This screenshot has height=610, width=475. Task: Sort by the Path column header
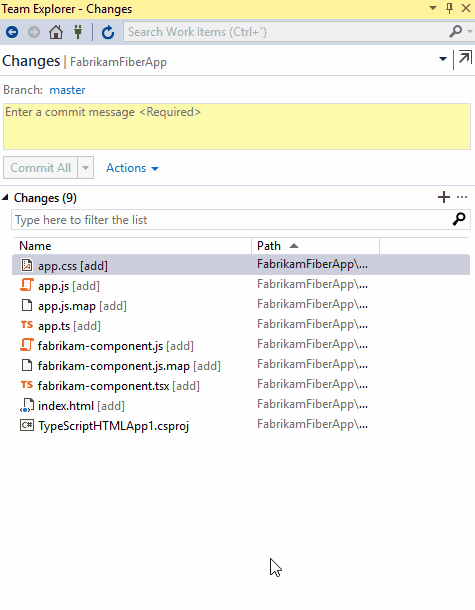click(x=315, y=246)
